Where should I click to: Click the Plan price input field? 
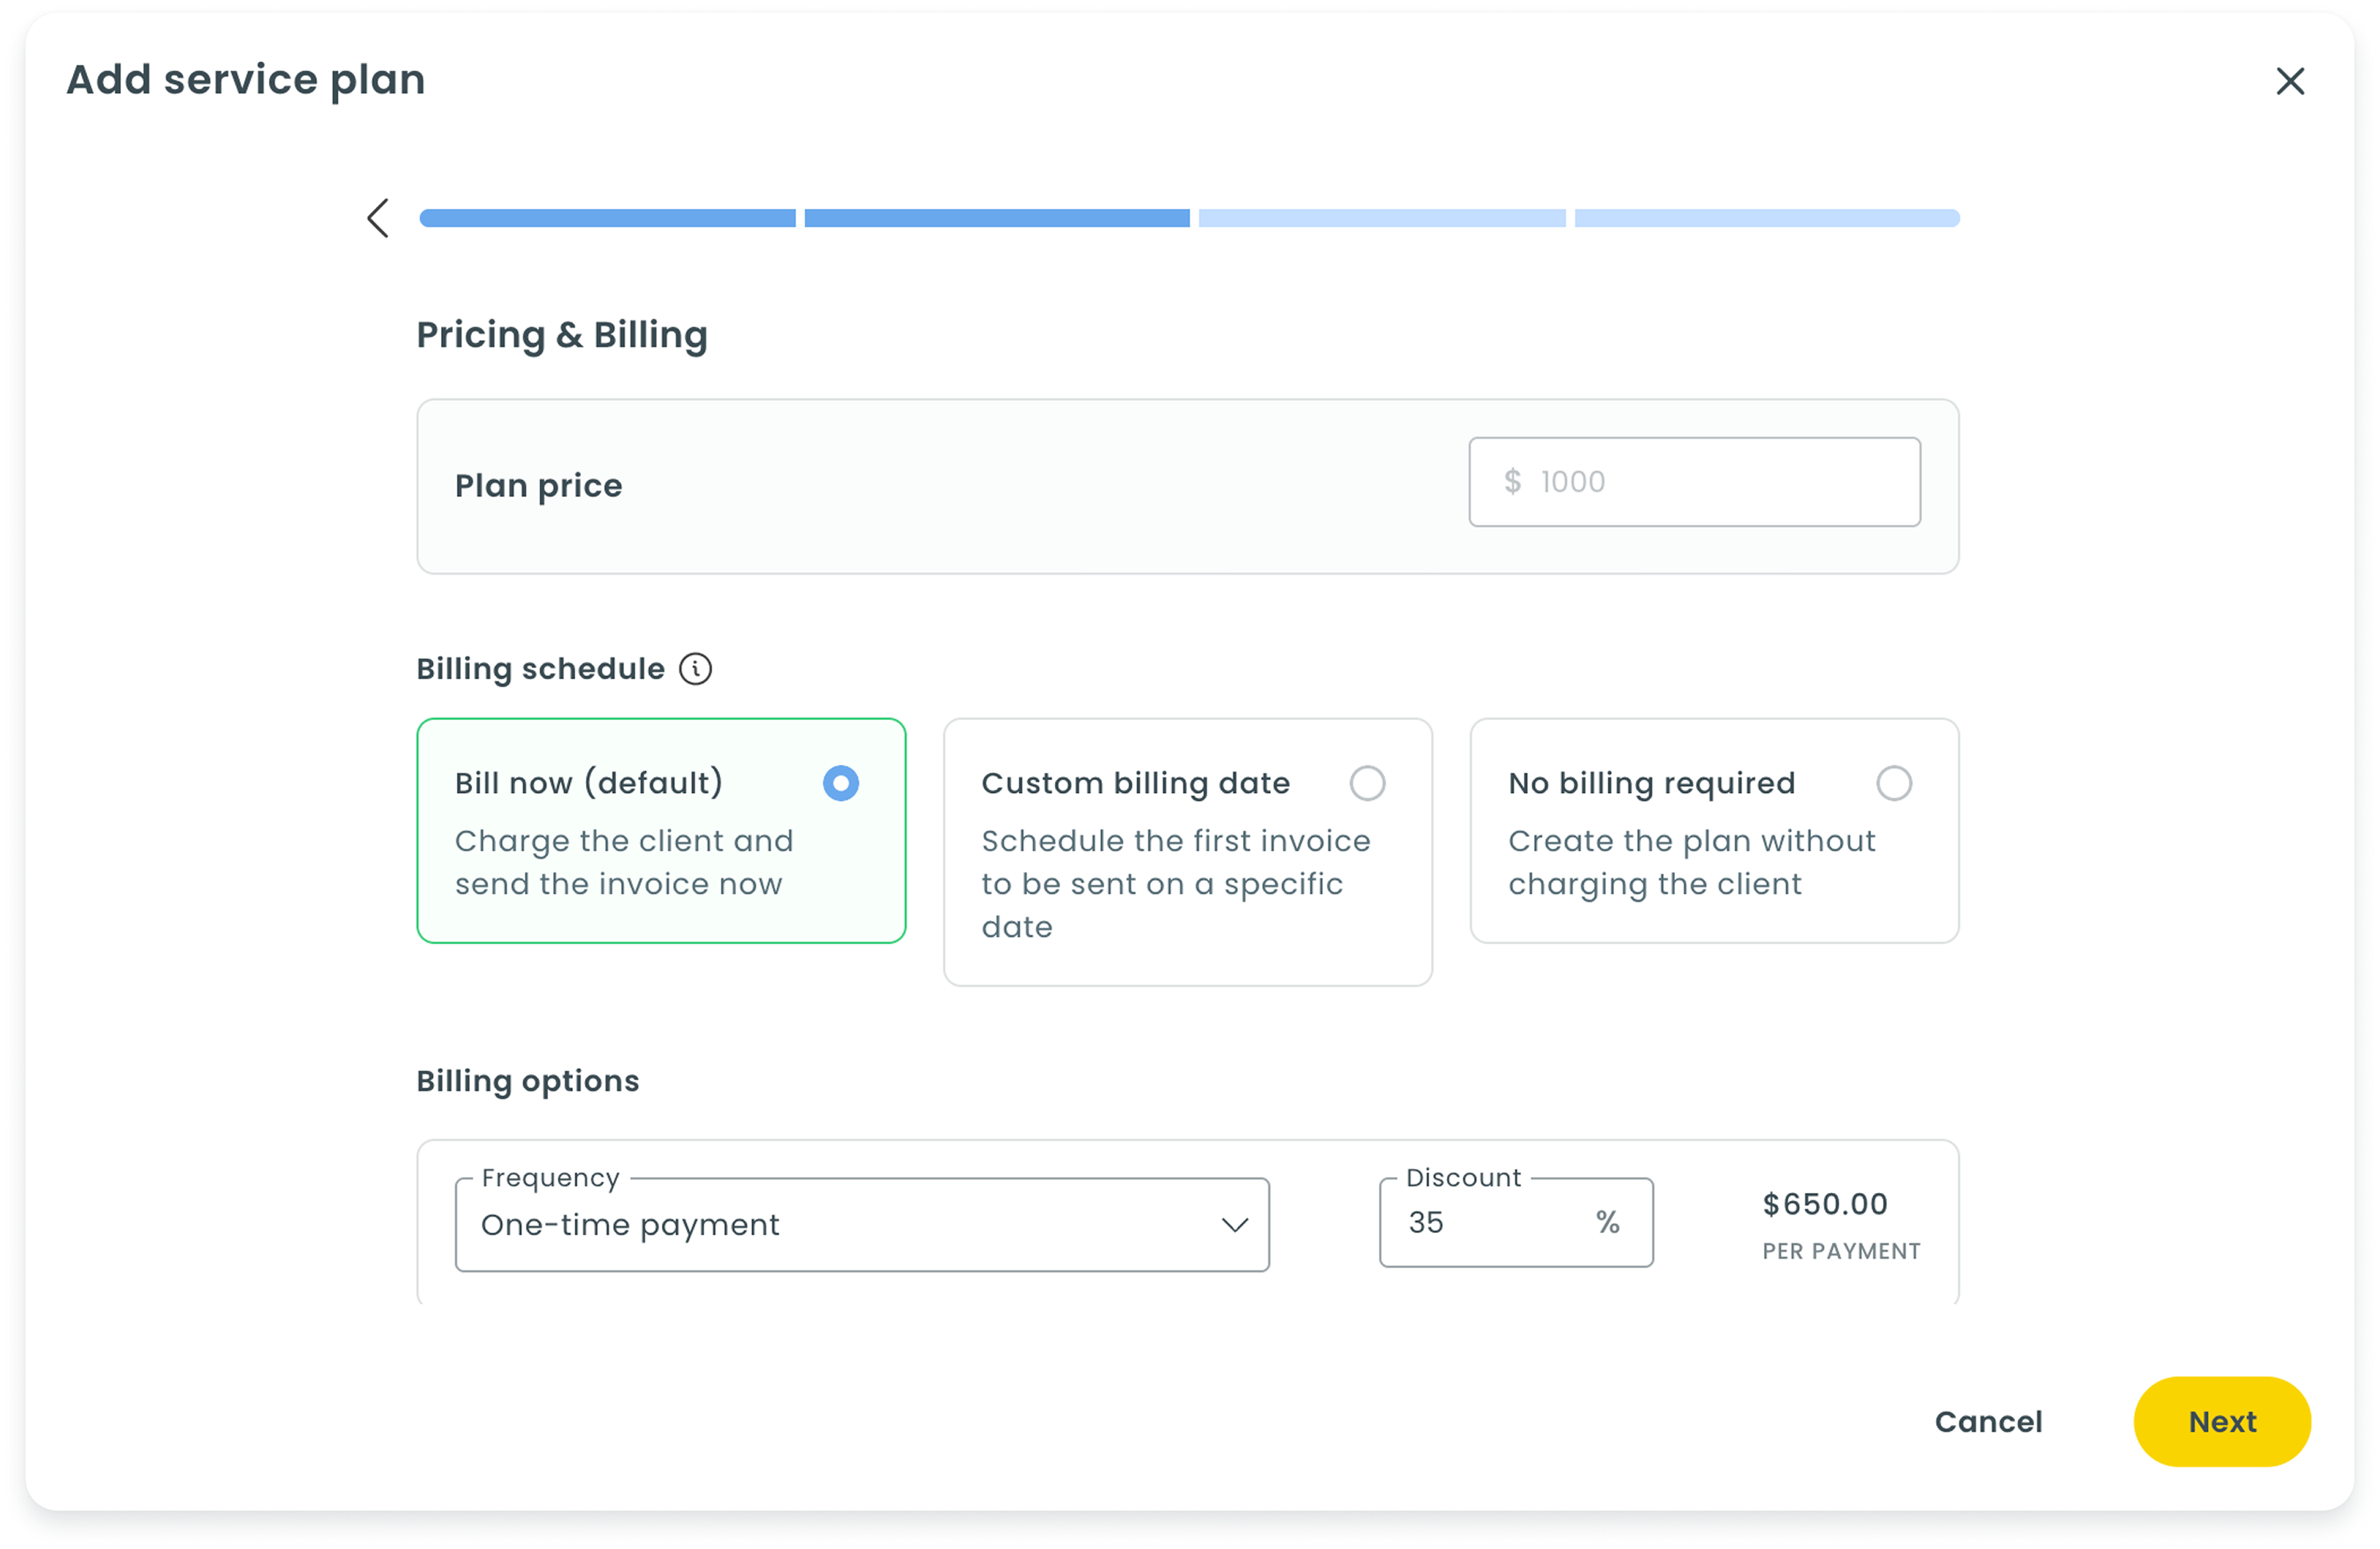click(x=1694, y=482)
